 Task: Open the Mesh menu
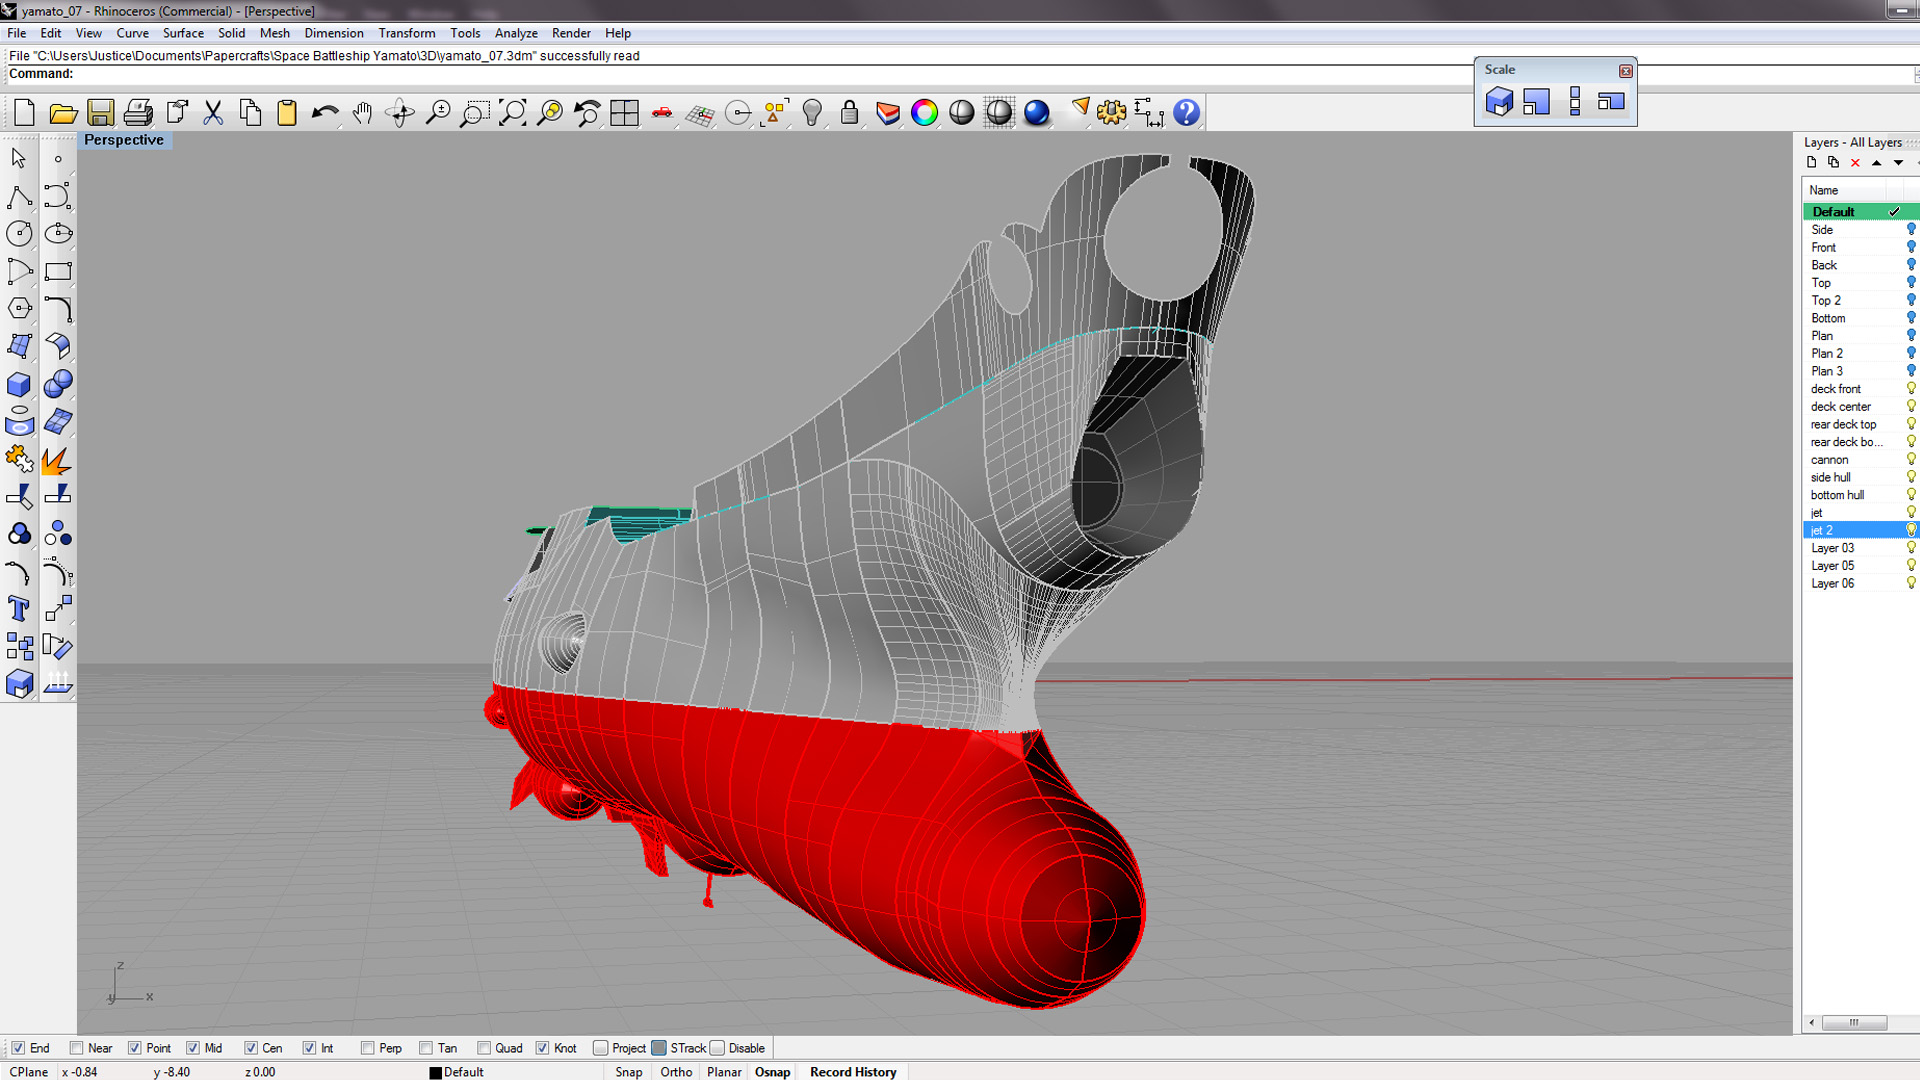274,33
